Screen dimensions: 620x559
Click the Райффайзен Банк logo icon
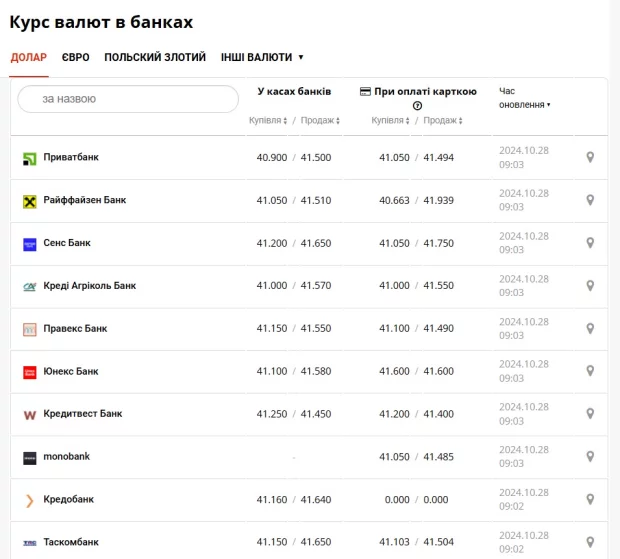(x=30, y=201)
